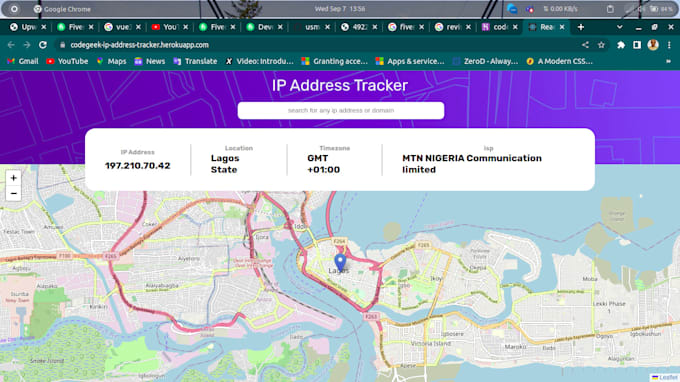The image size is (680, 382).
Task: Reload the current page
Action: point(42,45)
